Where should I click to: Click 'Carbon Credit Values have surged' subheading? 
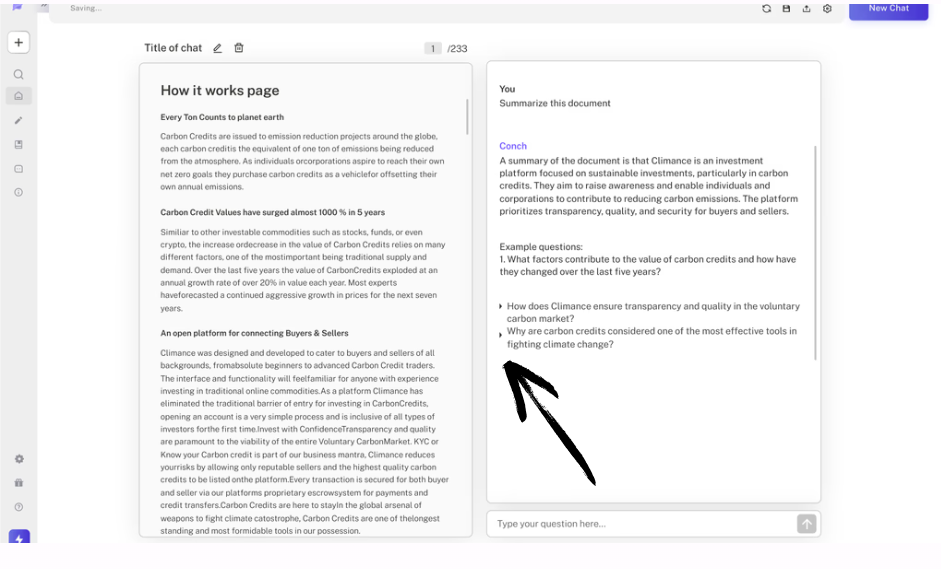tap(272, 212)
